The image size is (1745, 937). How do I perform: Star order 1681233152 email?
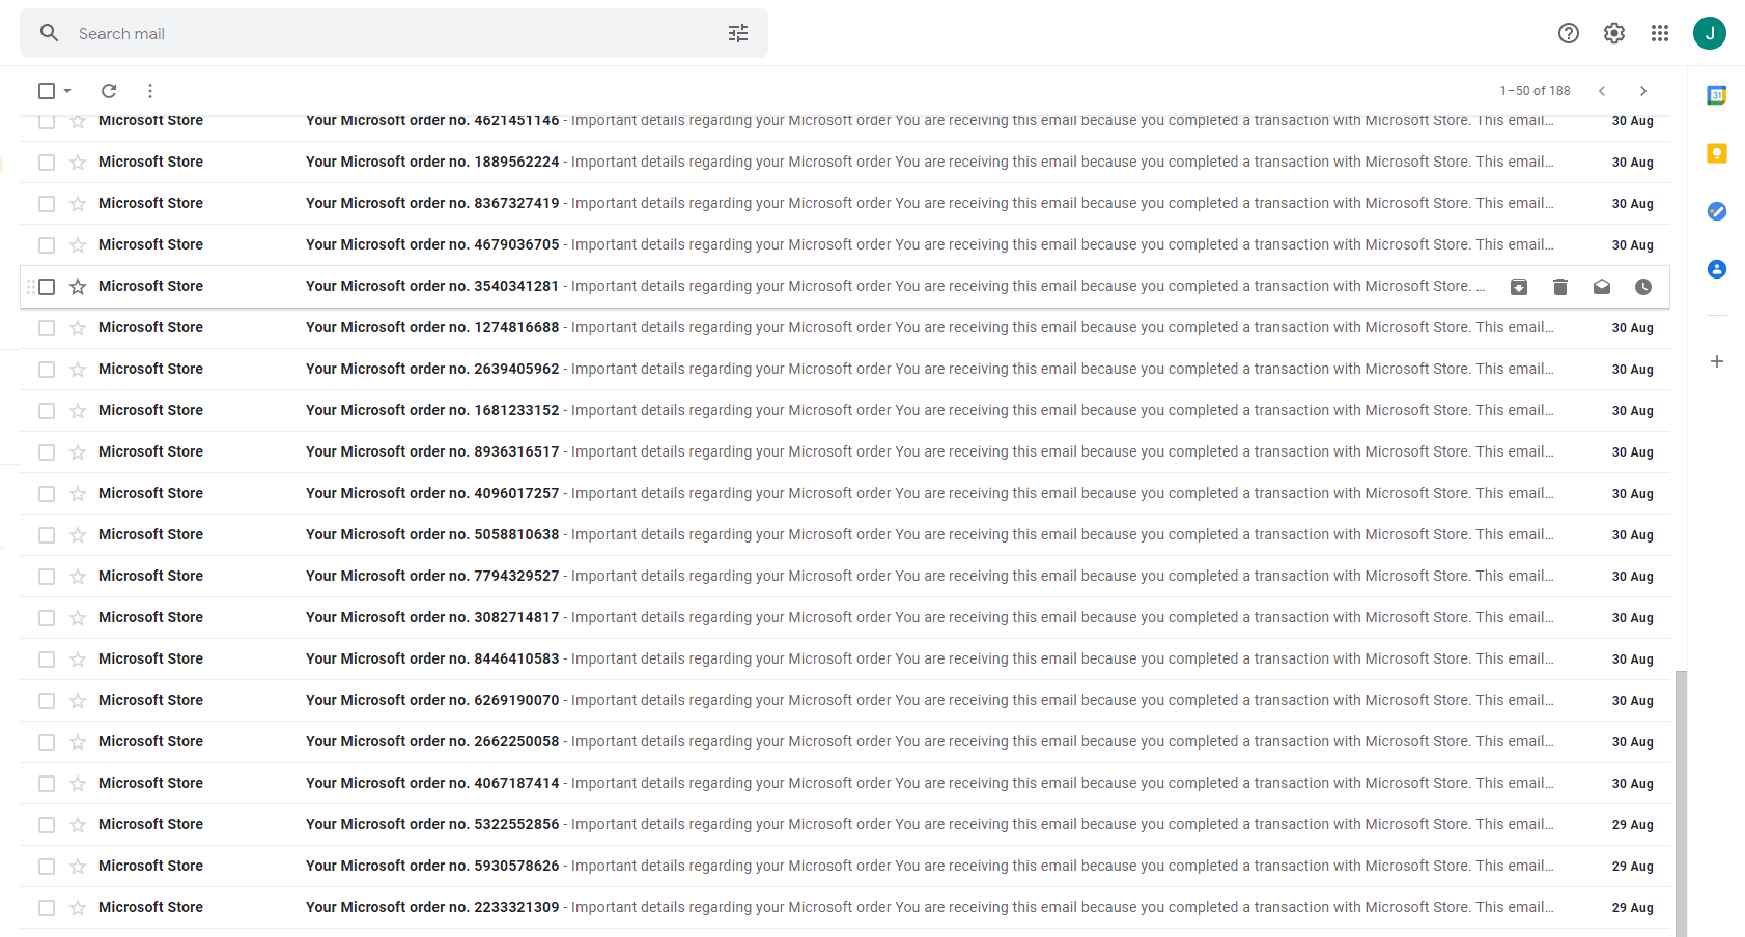[x=78, y=411]
